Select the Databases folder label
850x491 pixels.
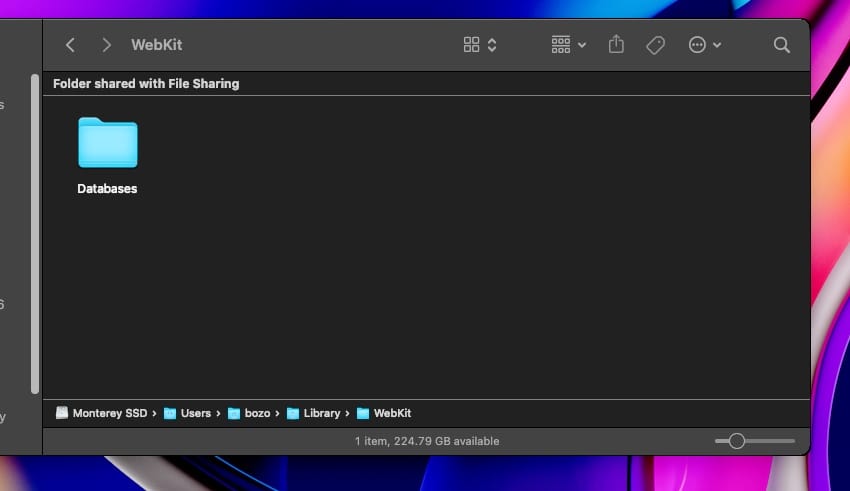tap(107, 189)
